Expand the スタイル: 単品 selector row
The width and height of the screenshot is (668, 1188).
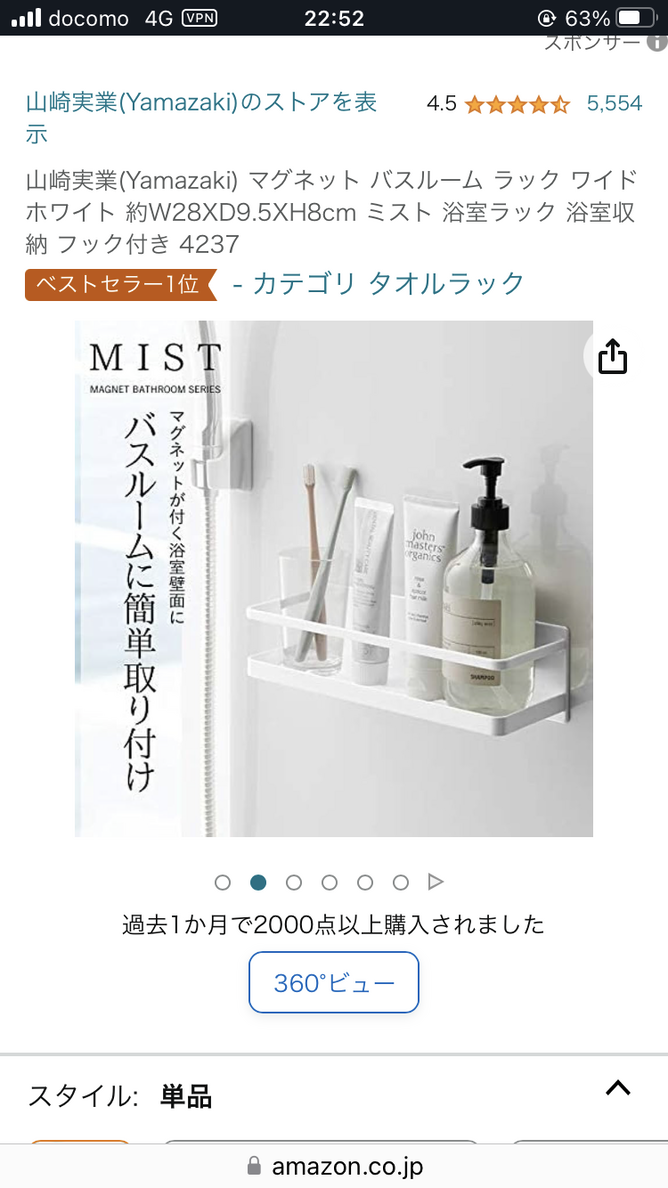tap(334, 1096)
